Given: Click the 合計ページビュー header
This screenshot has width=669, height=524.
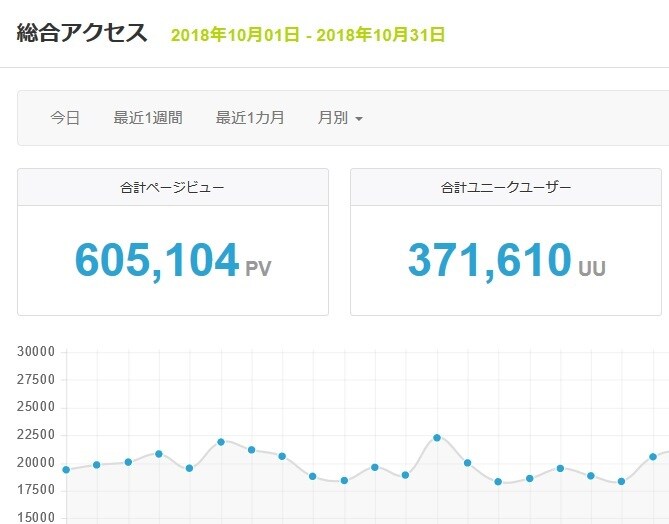Looking at the screenshot, I should 172,187.
